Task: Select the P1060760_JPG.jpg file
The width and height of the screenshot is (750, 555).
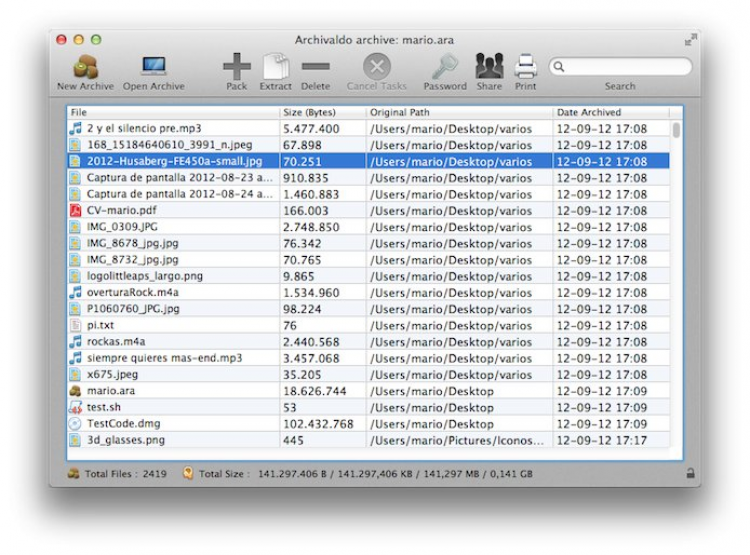Action: pos(133,309)
